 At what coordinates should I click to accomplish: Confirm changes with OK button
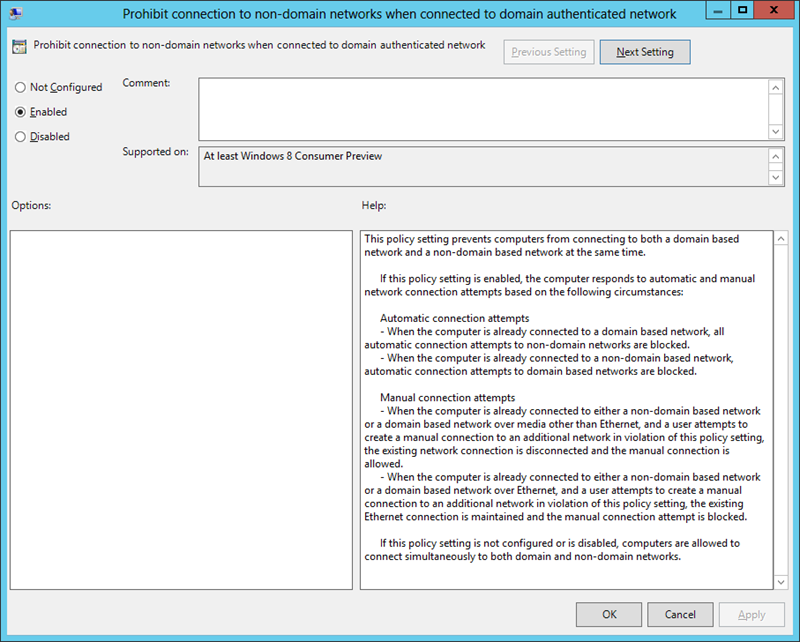(609, 614)
